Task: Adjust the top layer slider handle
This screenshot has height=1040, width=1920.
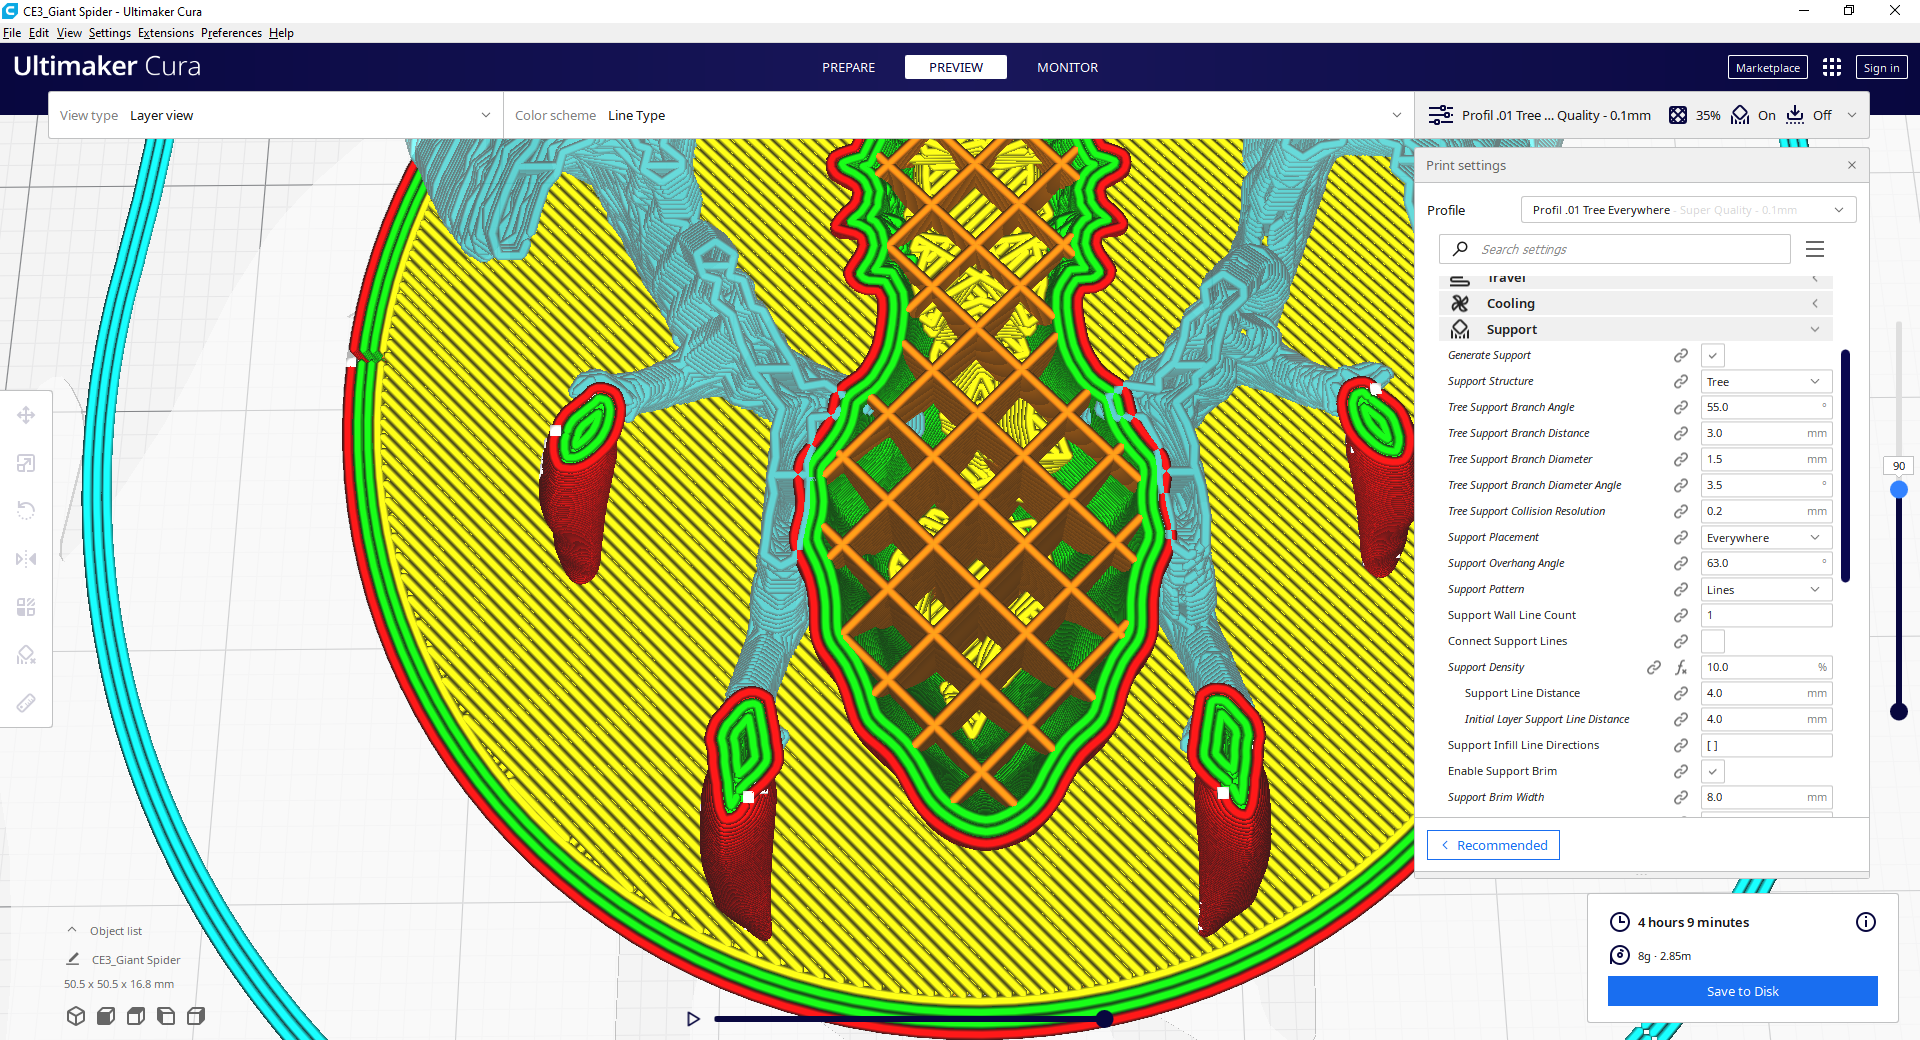Action: tap(1898, 489)
